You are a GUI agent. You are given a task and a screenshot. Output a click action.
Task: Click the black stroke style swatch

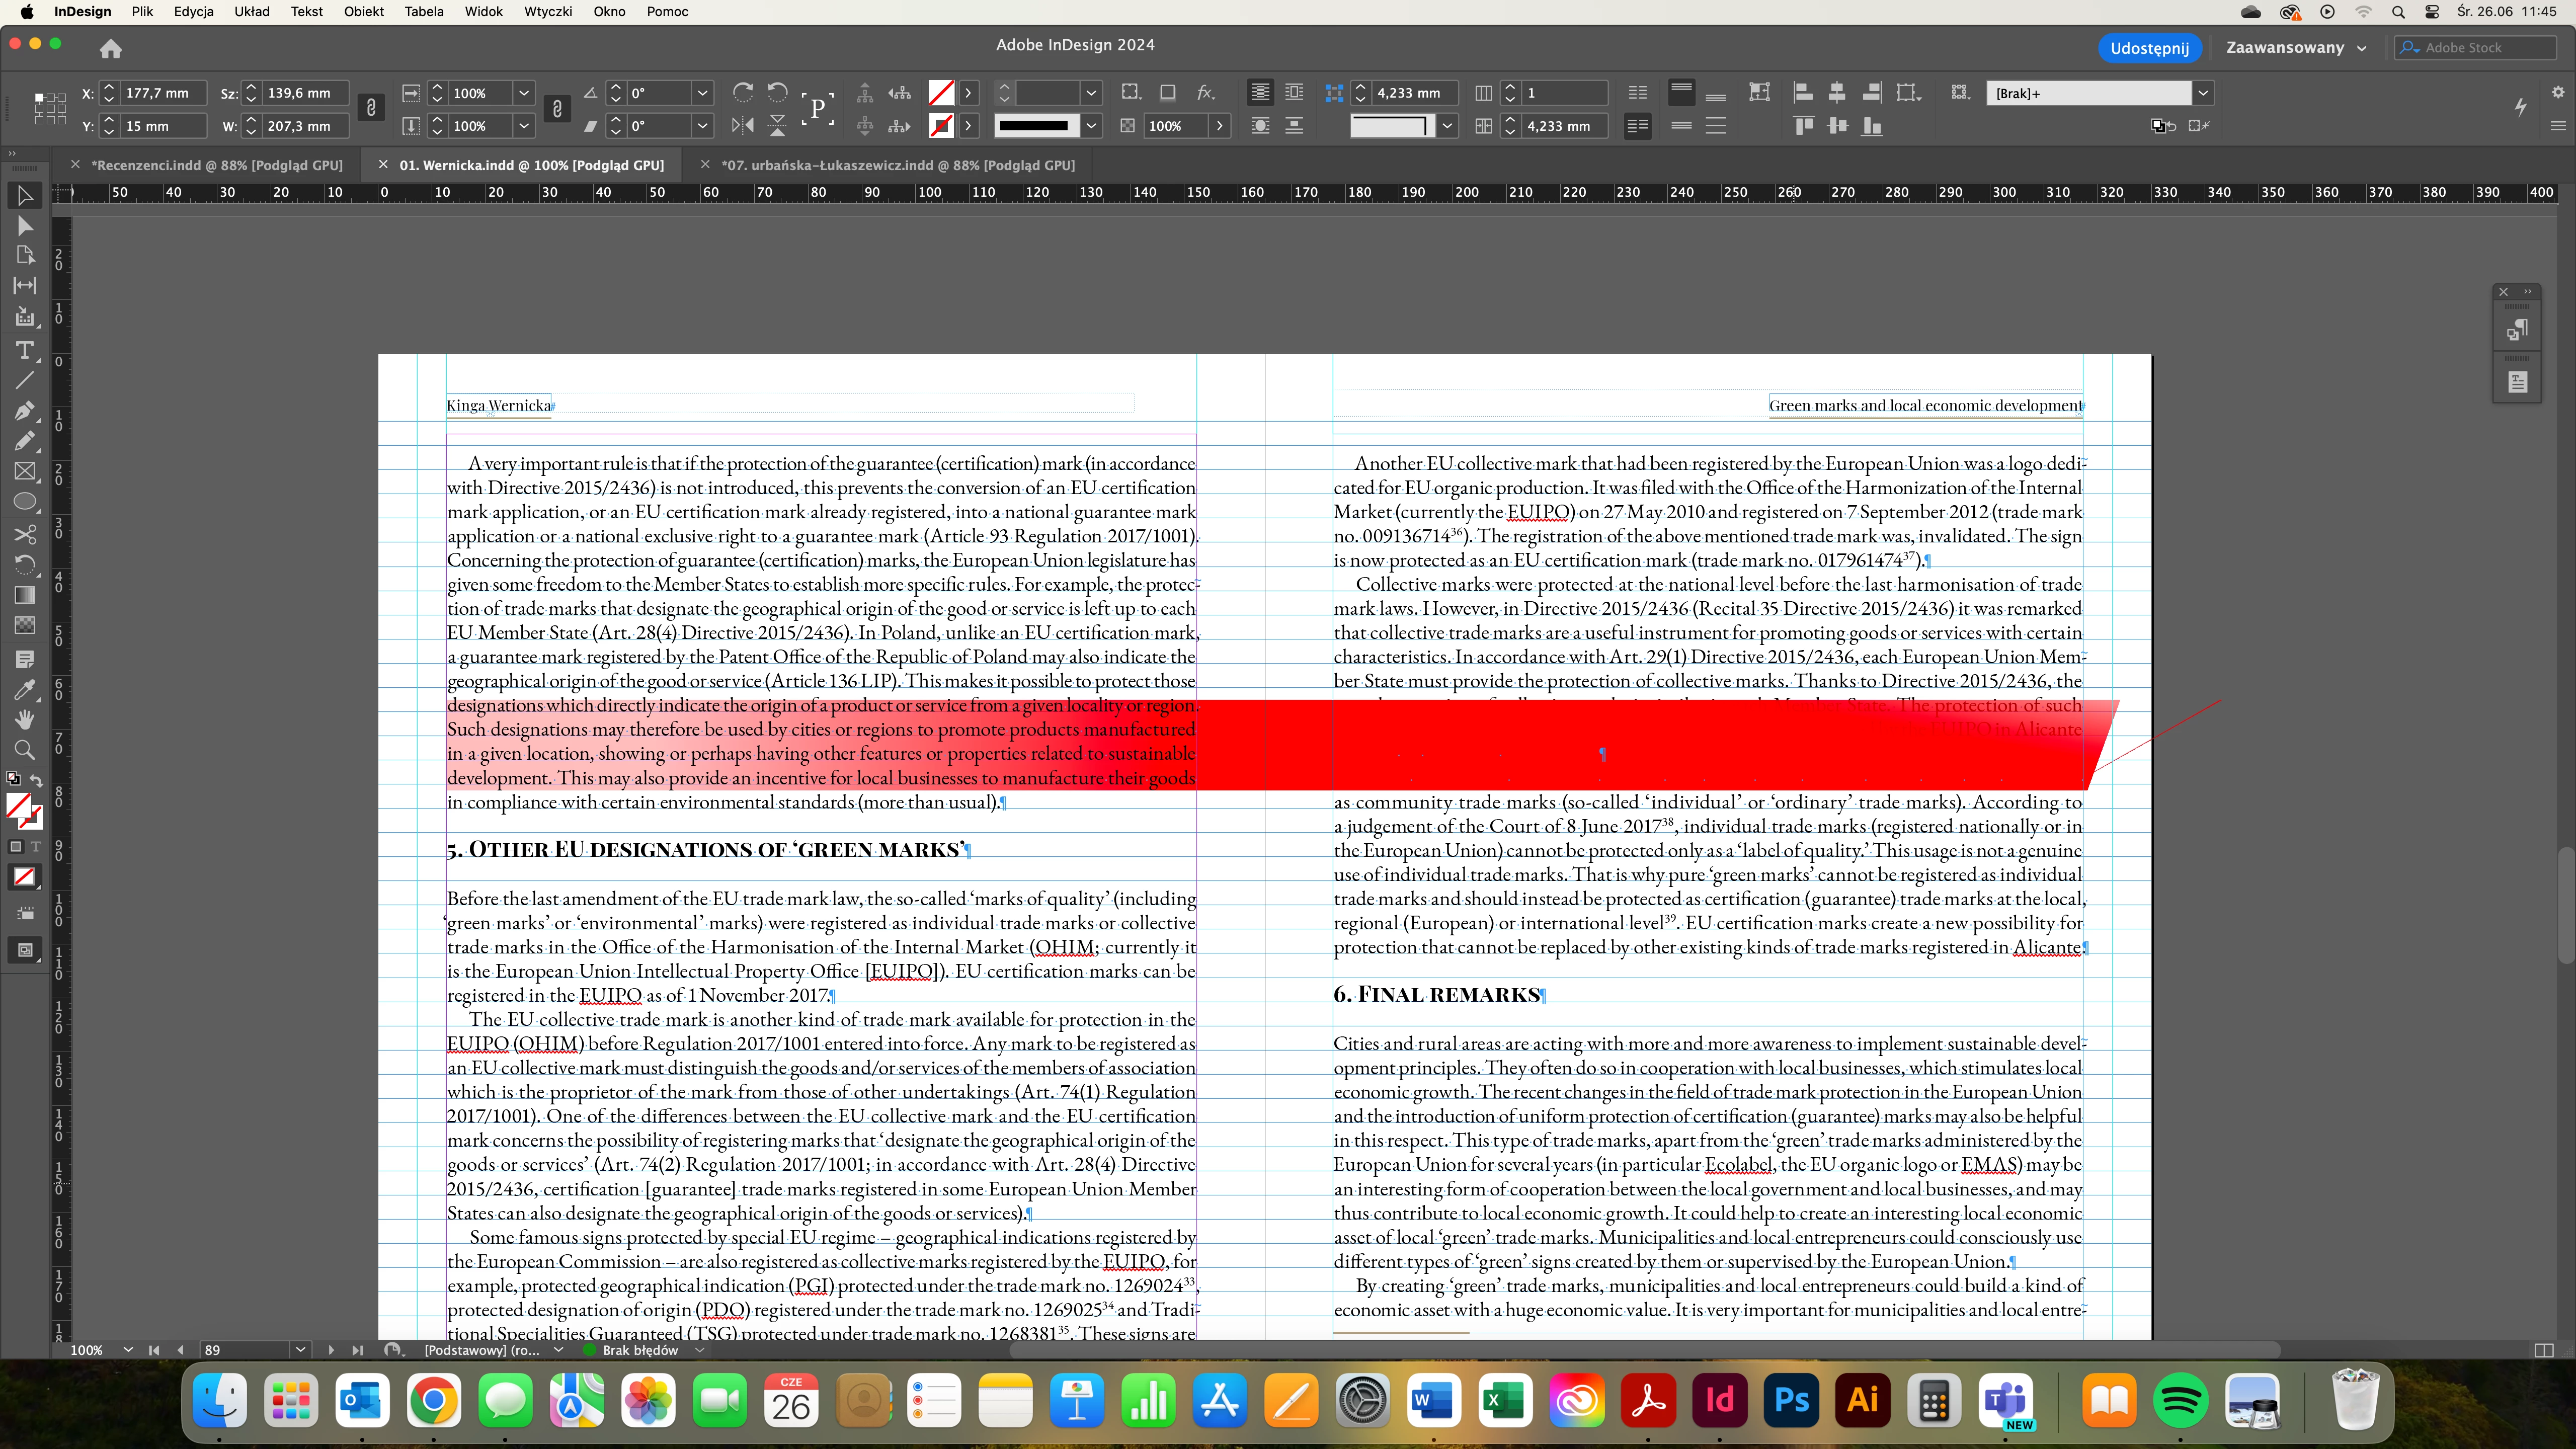tap(1034, 126)
